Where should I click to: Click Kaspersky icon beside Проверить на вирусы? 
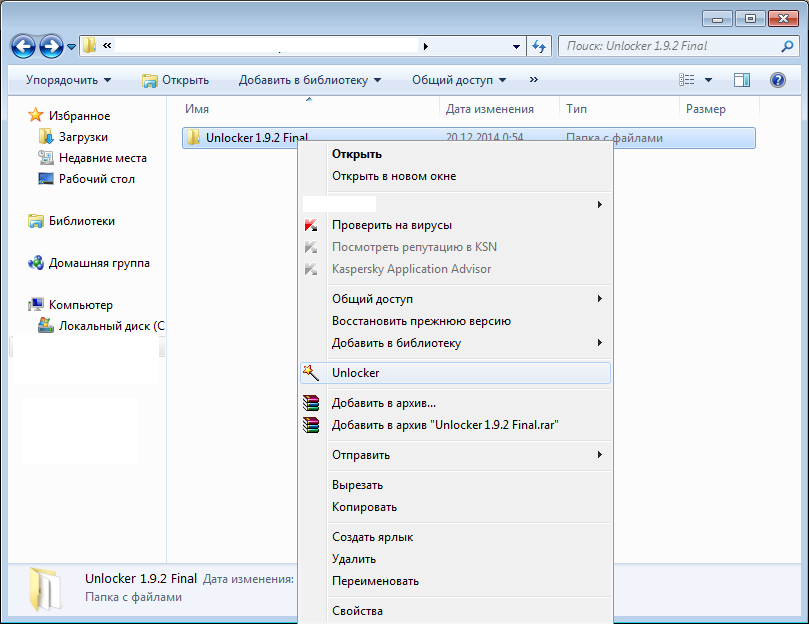pos(311,225)
